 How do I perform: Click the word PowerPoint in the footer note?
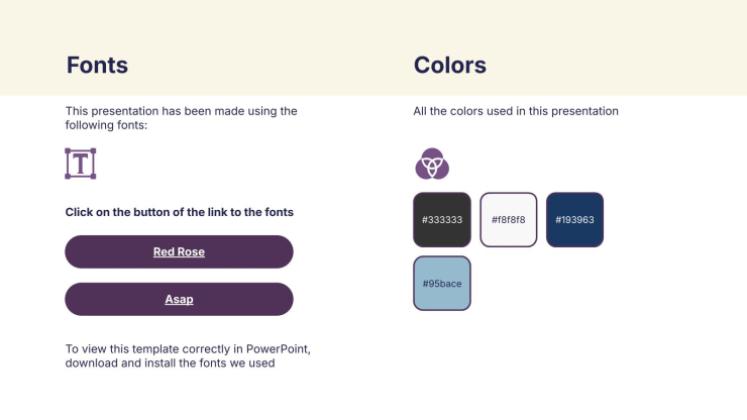coord(276,349)
